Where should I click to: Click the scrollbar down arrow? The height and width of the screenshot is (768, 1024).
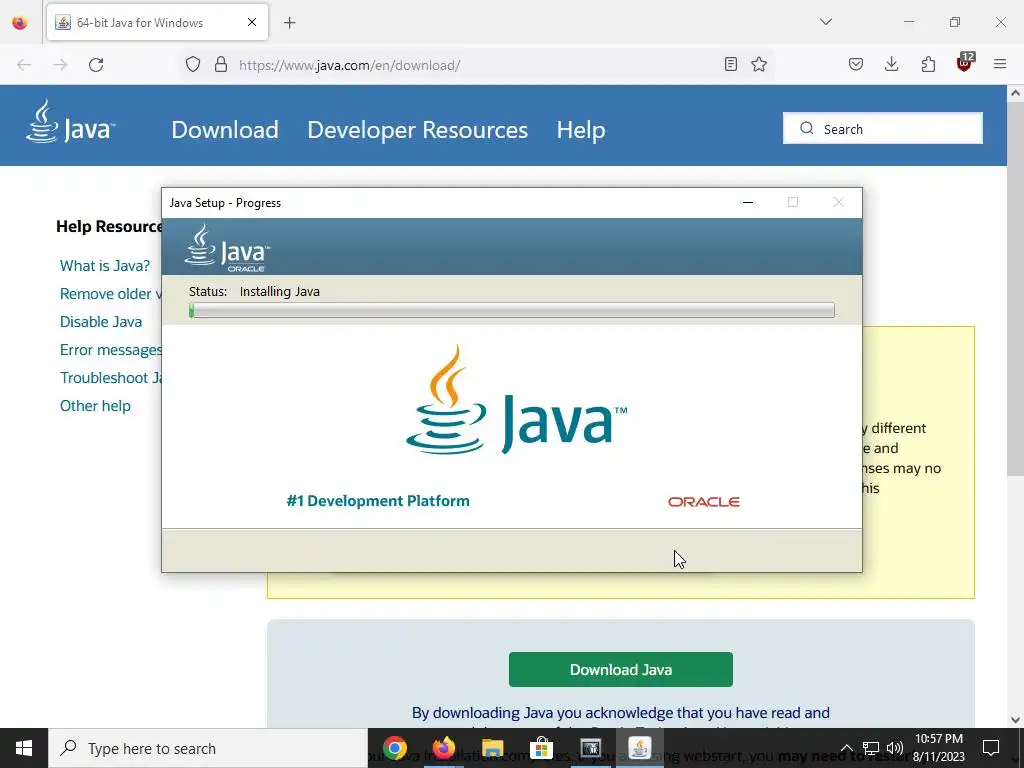(1015, 720)
